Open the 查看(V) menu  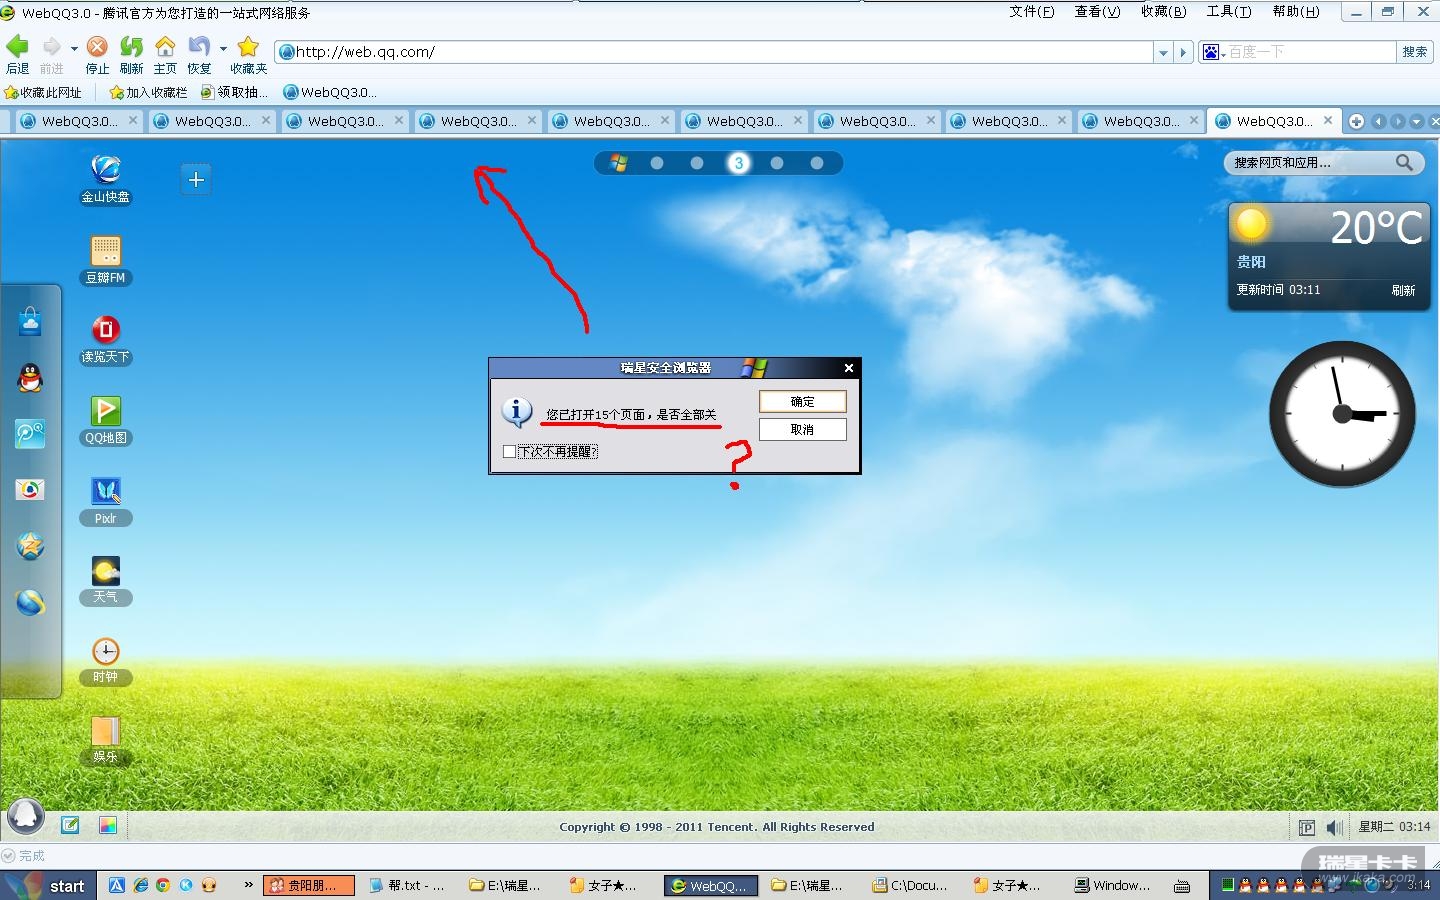(x=1097, y=12)
